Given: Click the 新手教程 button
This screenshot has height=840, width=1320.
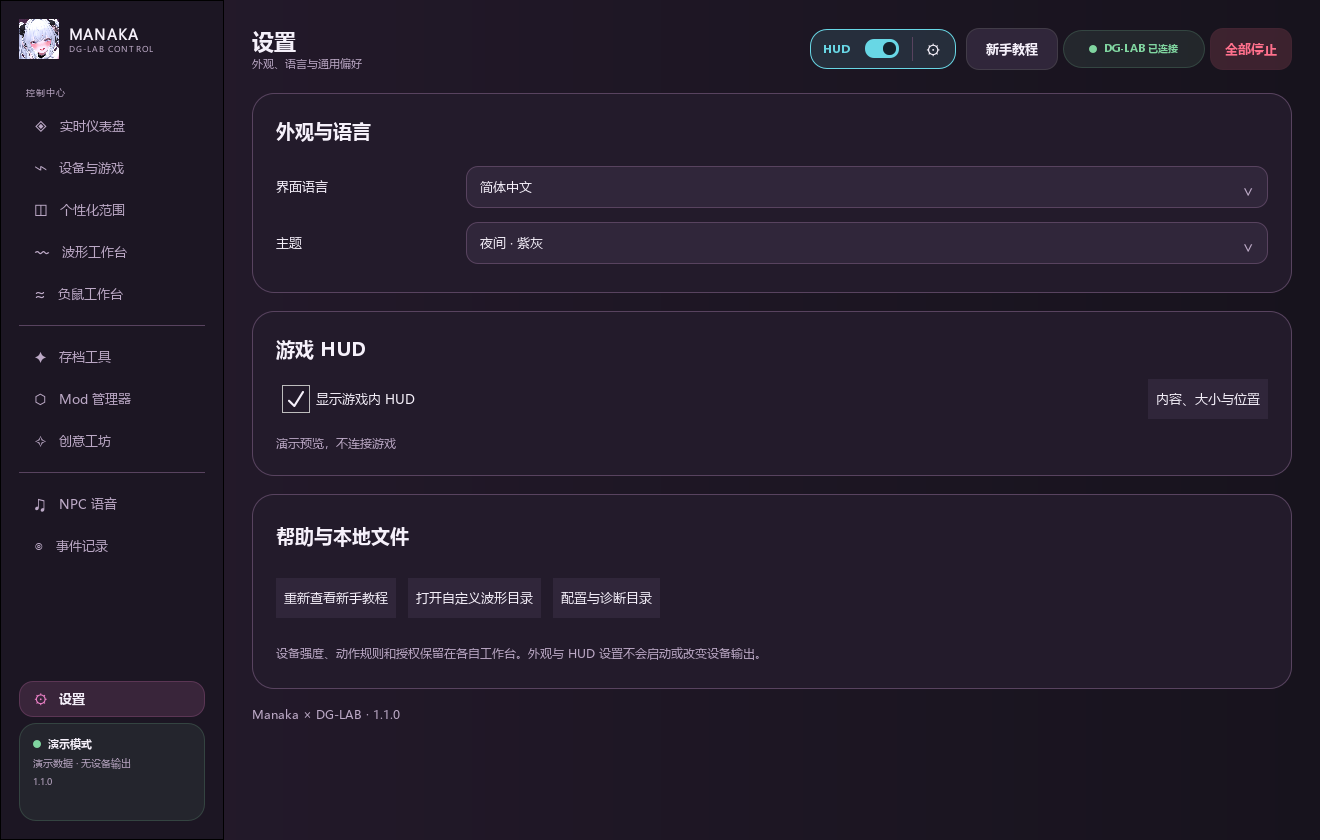Looking at the screenshot, I should (x=1012, y=49).
